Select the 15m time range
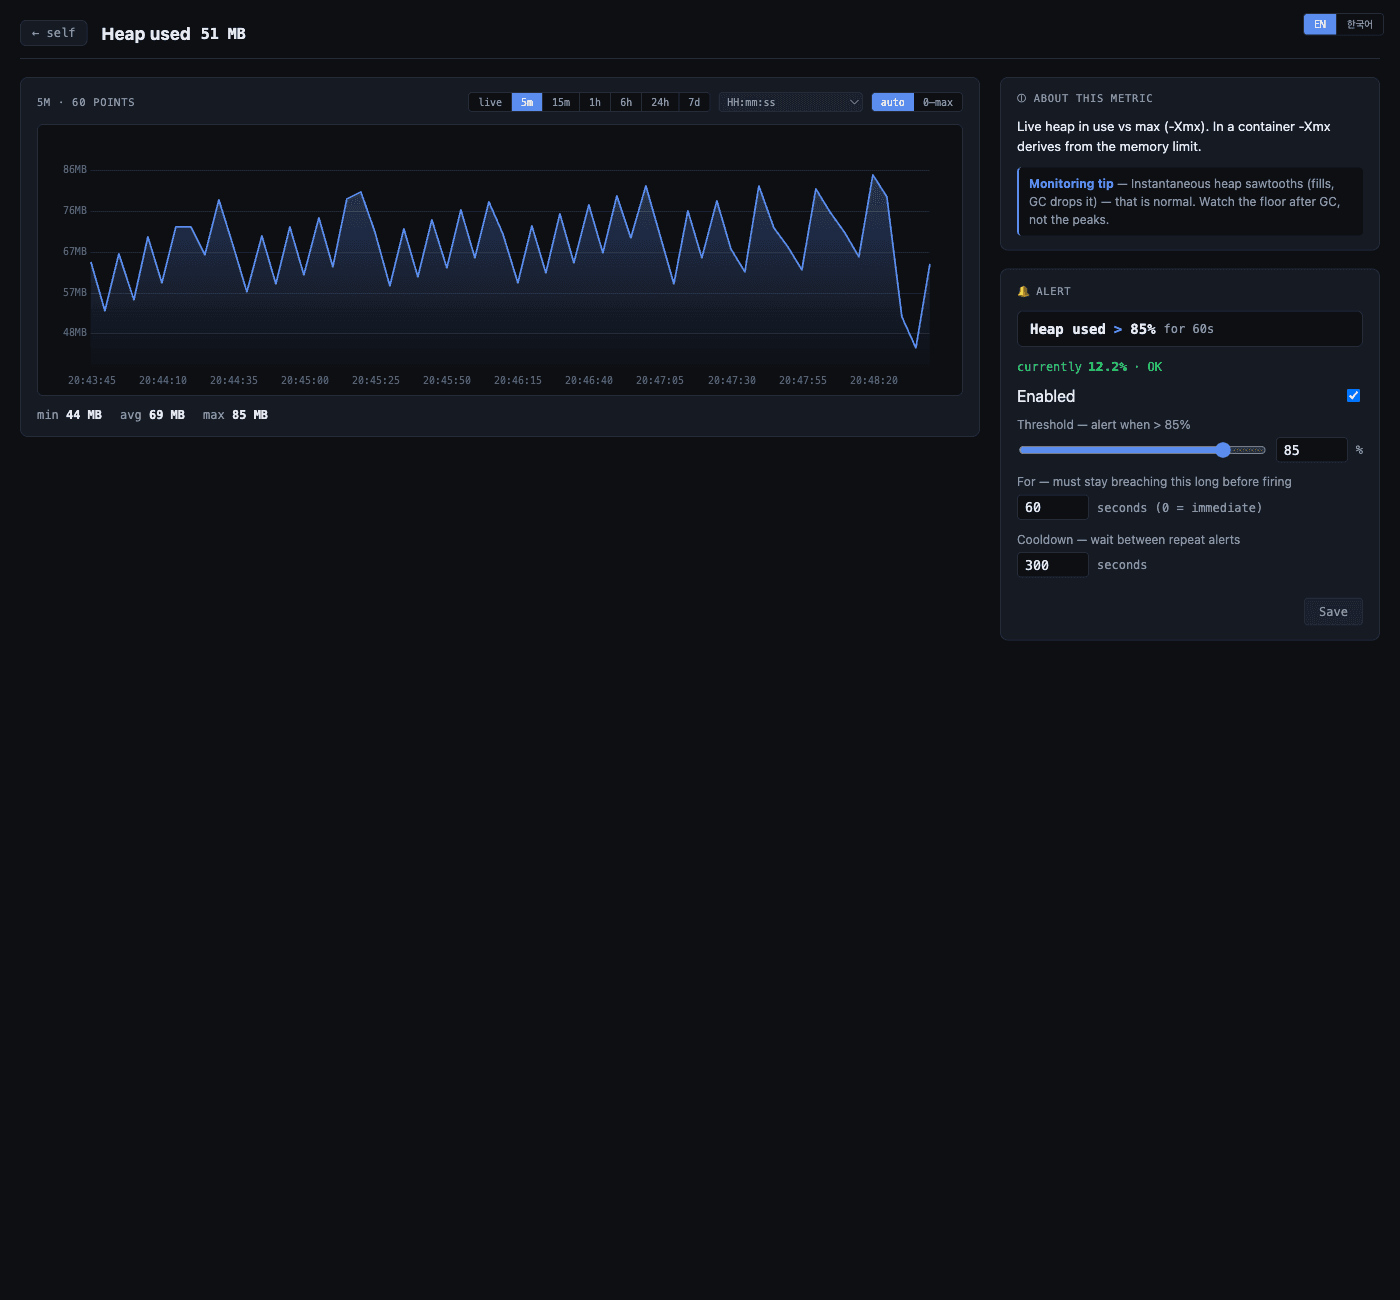Image resolution: width=1400 pixels, height=1300 pixels. (561, 102)
